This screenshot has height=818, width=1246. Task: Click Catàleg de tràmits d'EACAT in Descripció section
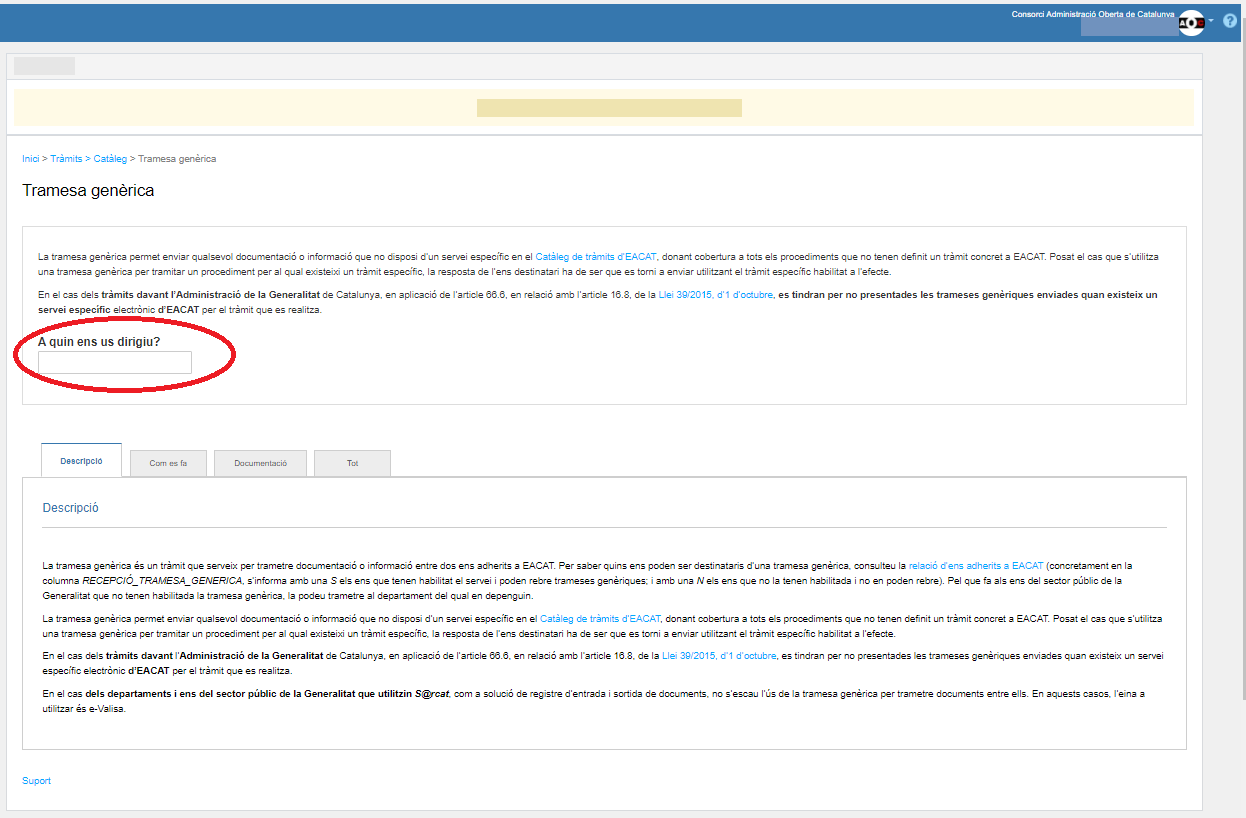(x=600, y=619)
